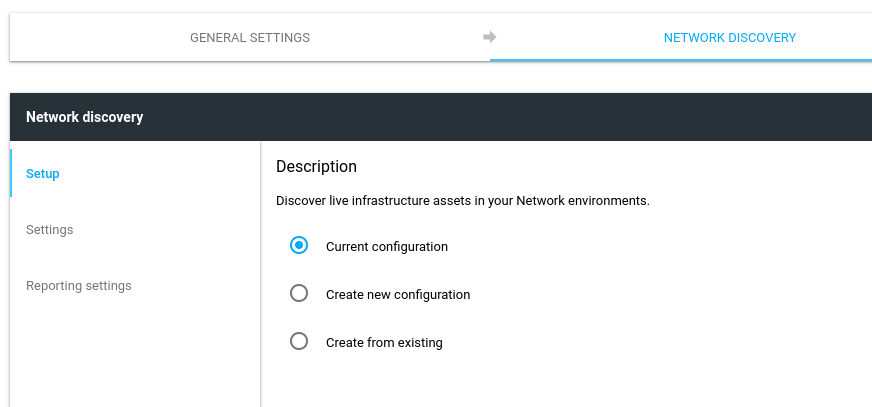Select the Setup sidebar item

43,174
